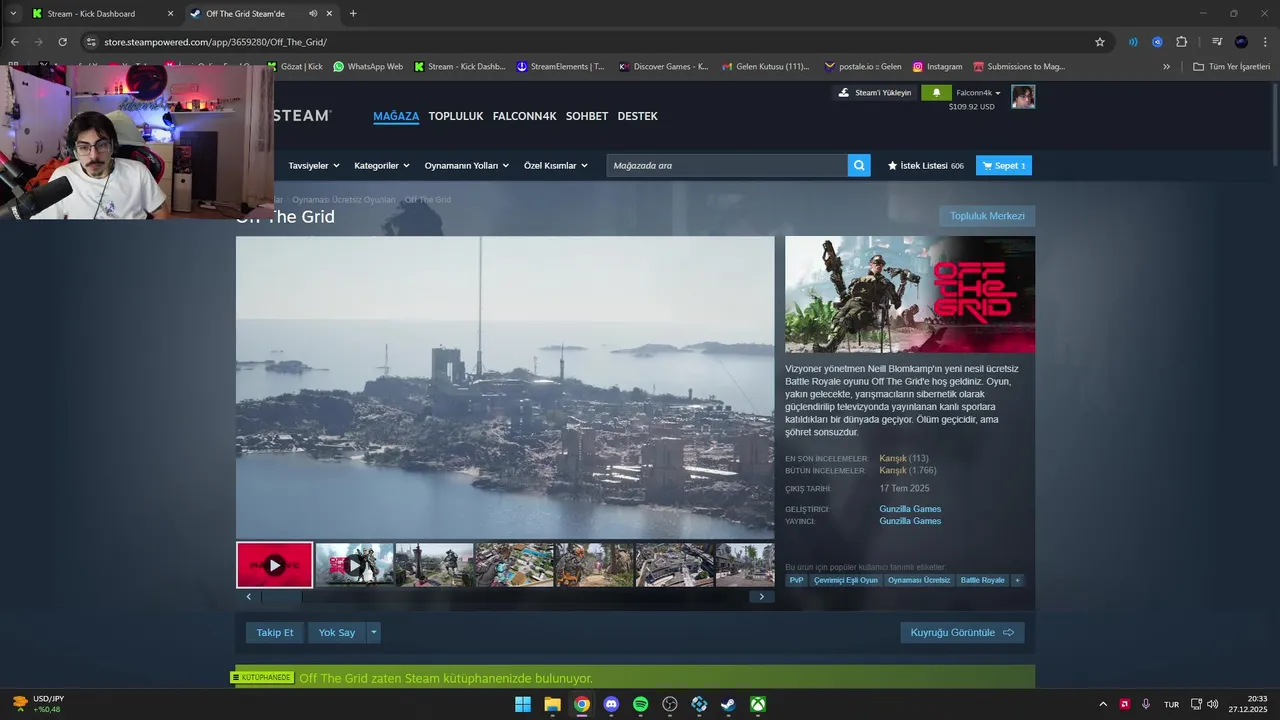Click the Steam profile avatar

pyautogui.click(x=1023, y=96)
